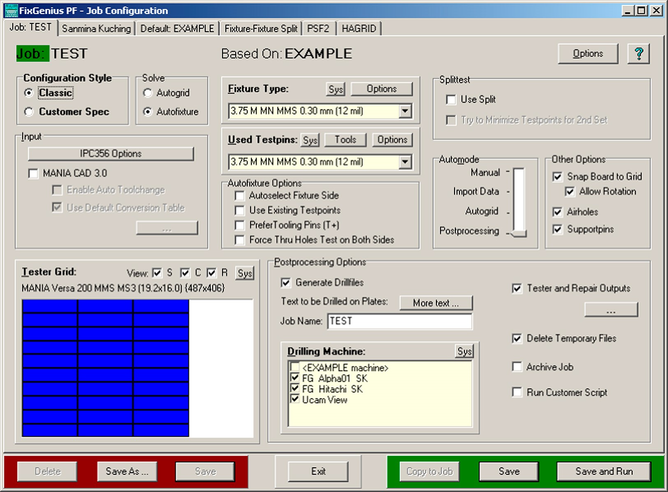Select the Customer Spec configuration style

point(29,111)
